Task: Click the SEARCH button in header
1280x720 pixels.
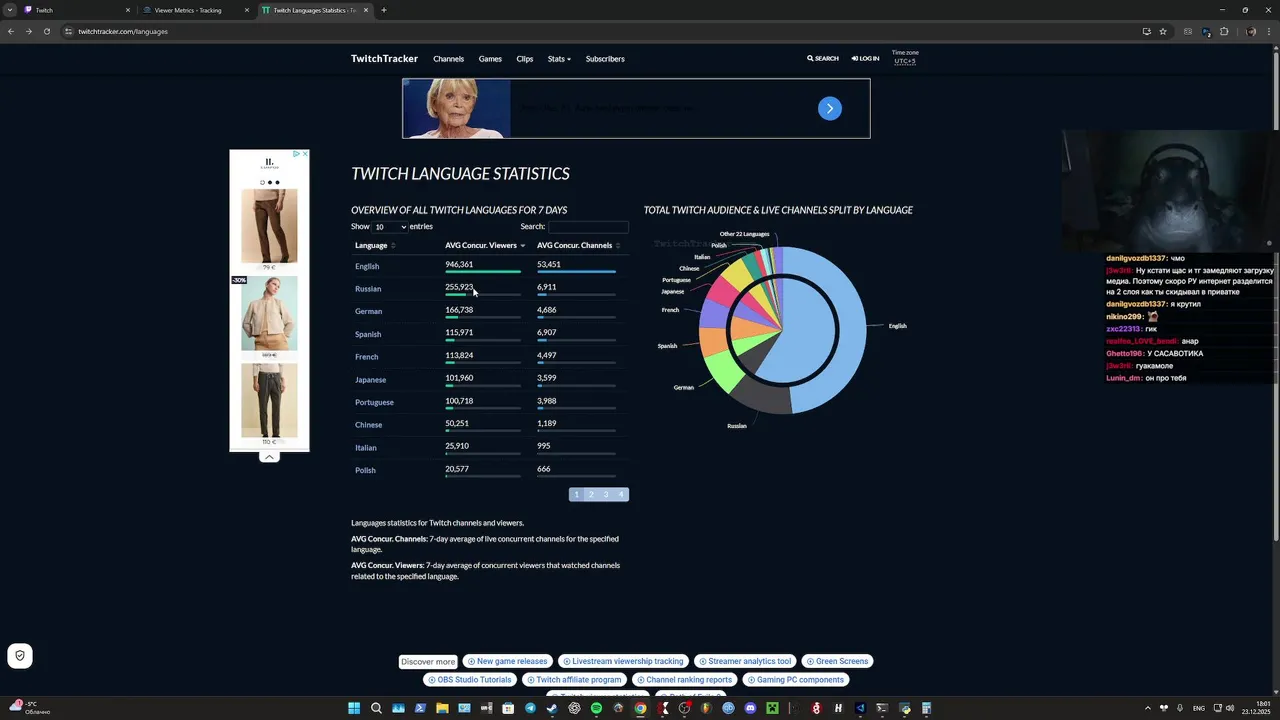Action: (x=823, y=59)
